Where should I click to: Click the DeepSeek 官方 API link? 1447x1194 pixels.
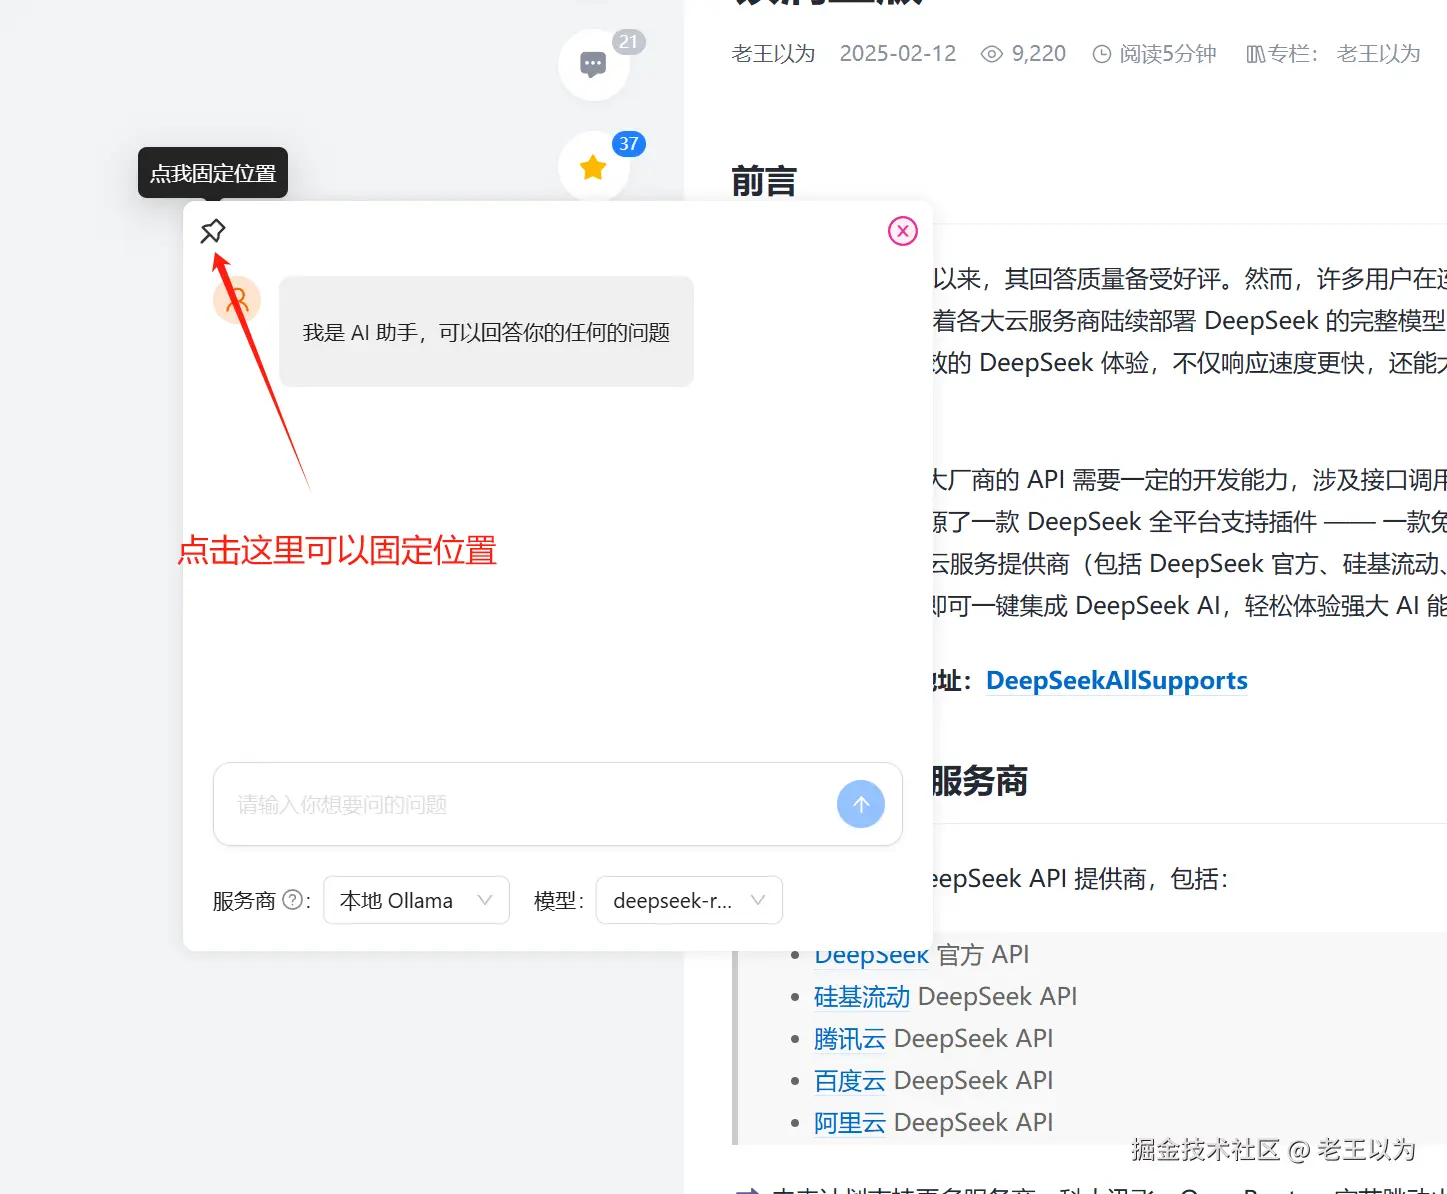[870, 954]
